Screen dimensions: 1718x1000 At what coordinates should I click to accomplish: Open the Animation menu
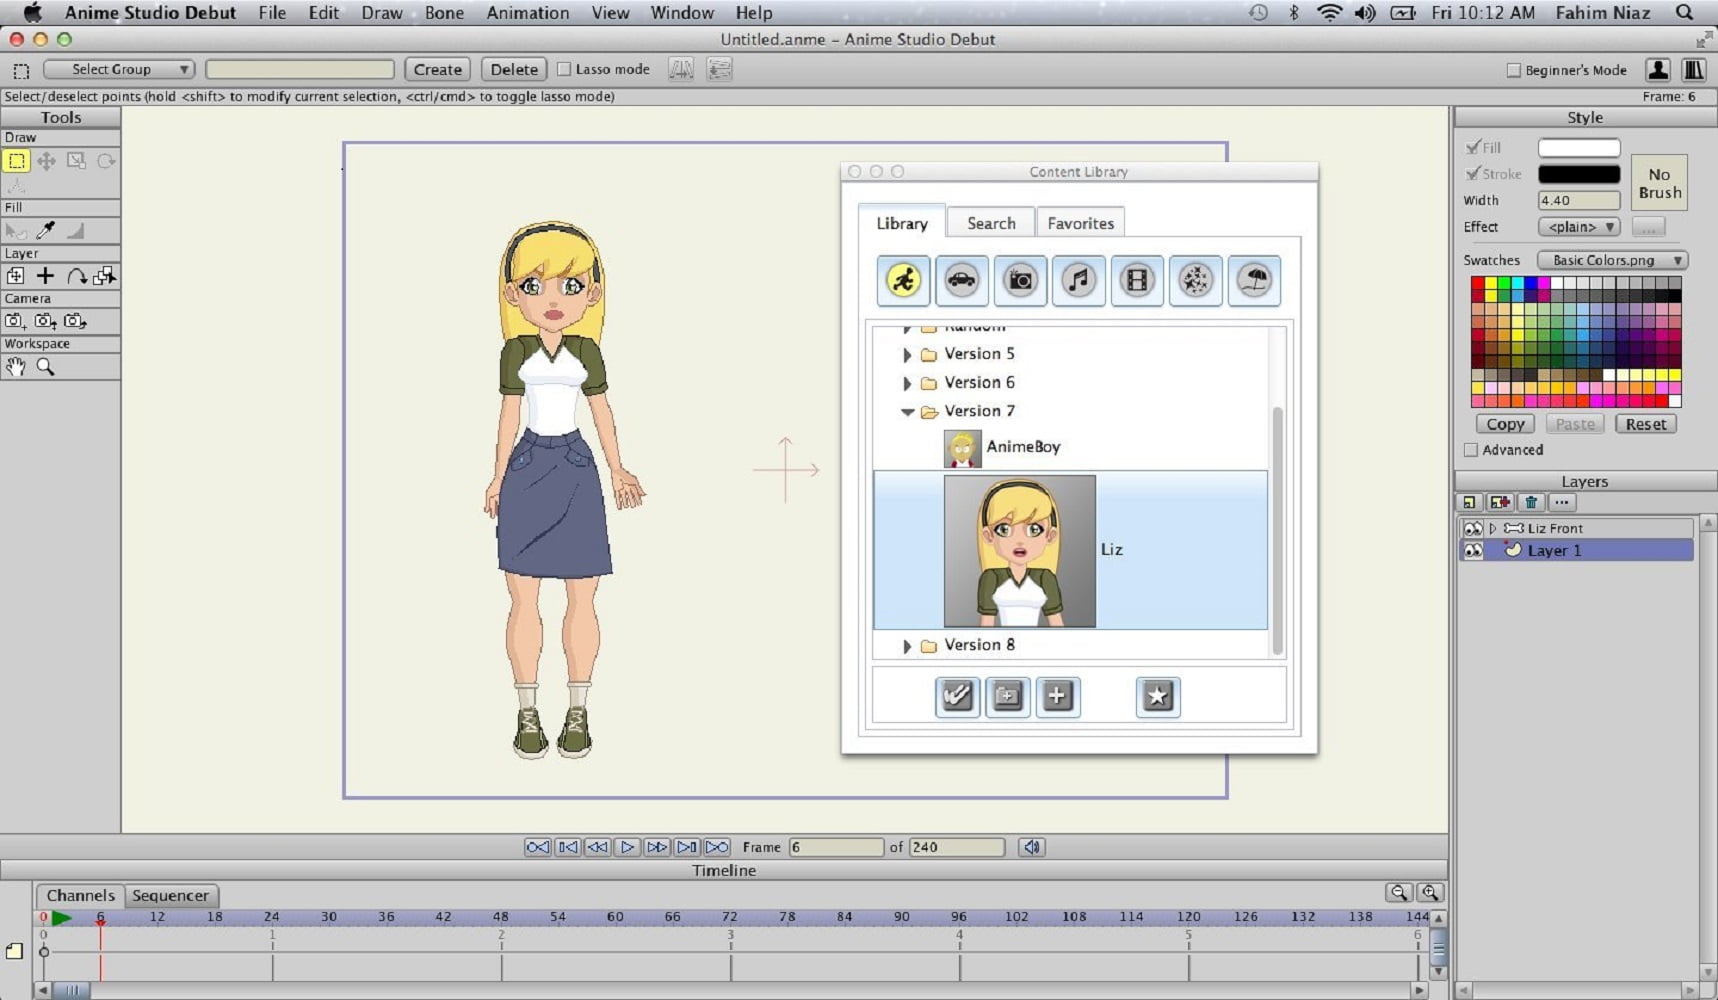pos(527,13)
